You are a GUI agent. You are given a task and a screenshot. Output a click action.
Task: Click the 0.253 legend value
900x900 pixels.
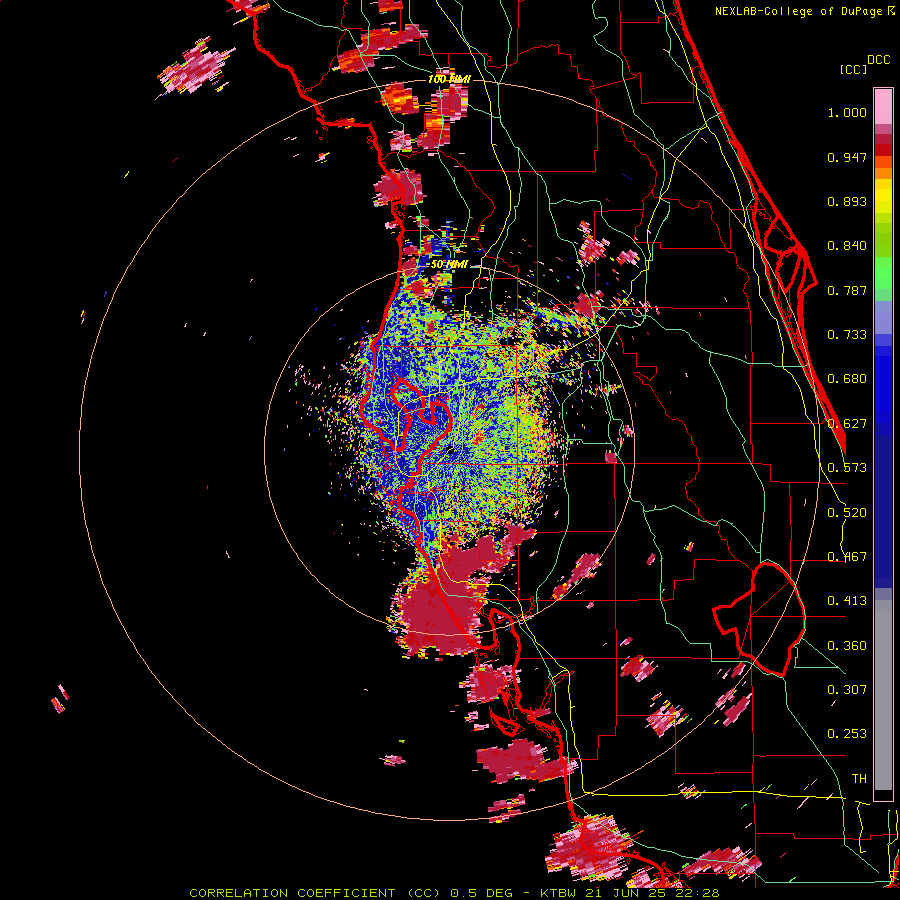(847, 734)
